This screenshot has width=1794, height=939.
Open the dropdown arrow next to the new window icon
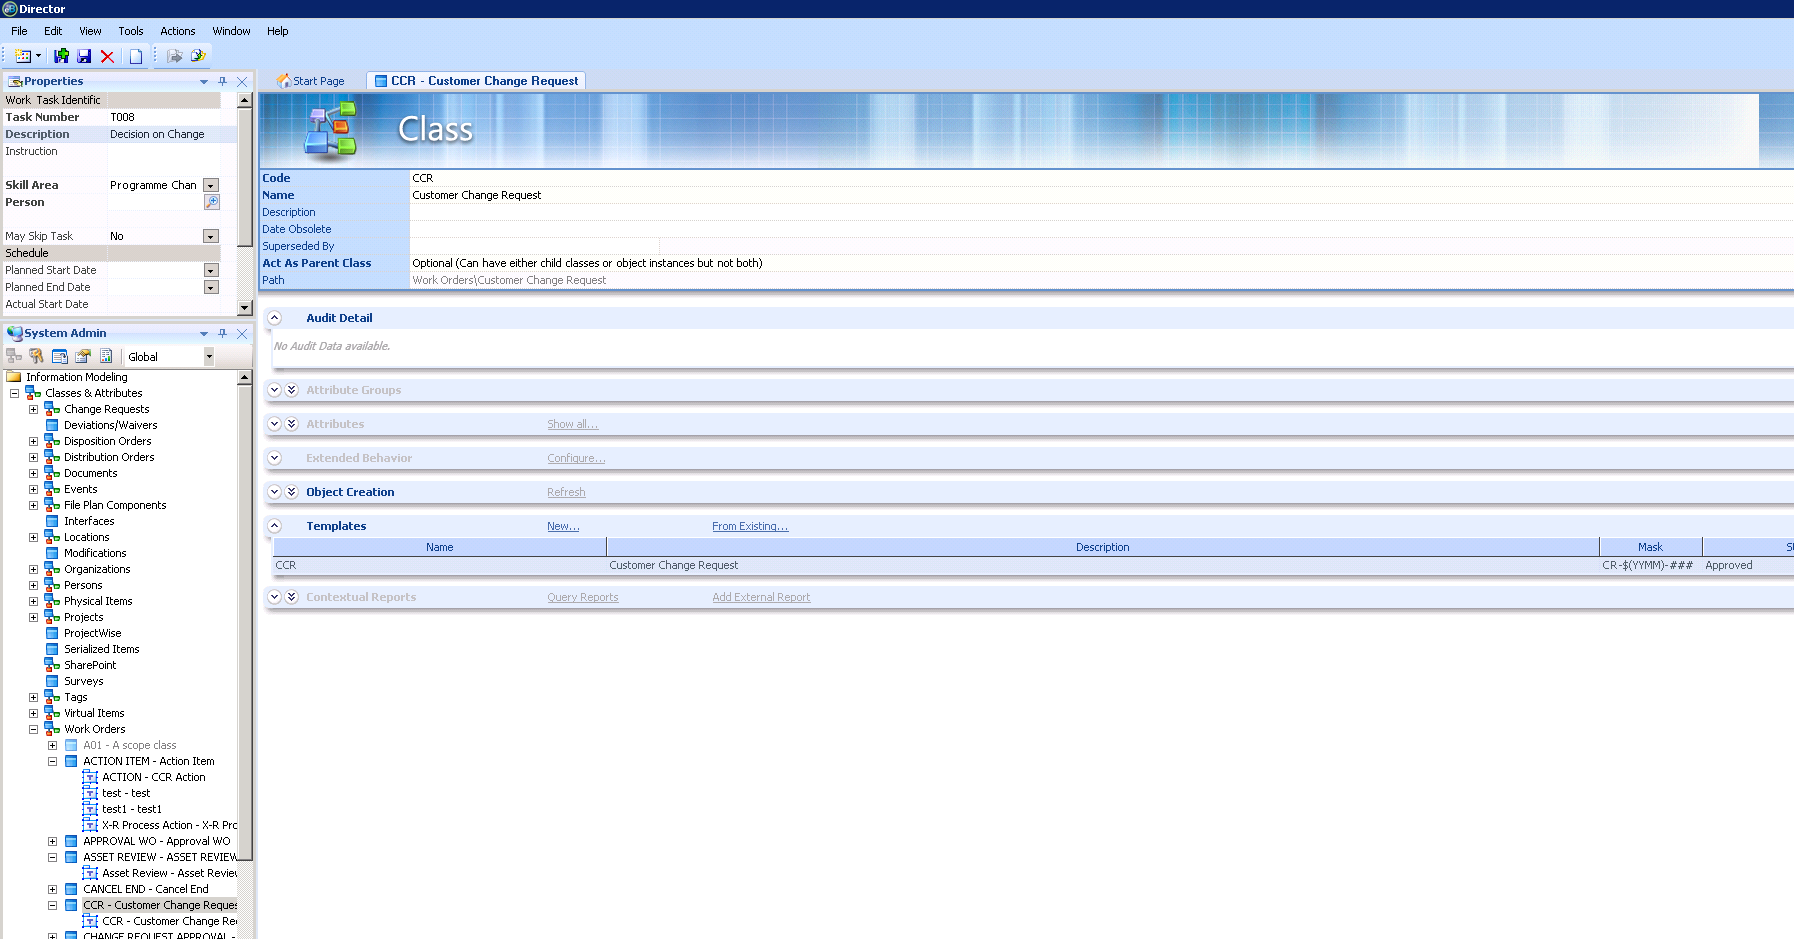coord(38,56)
